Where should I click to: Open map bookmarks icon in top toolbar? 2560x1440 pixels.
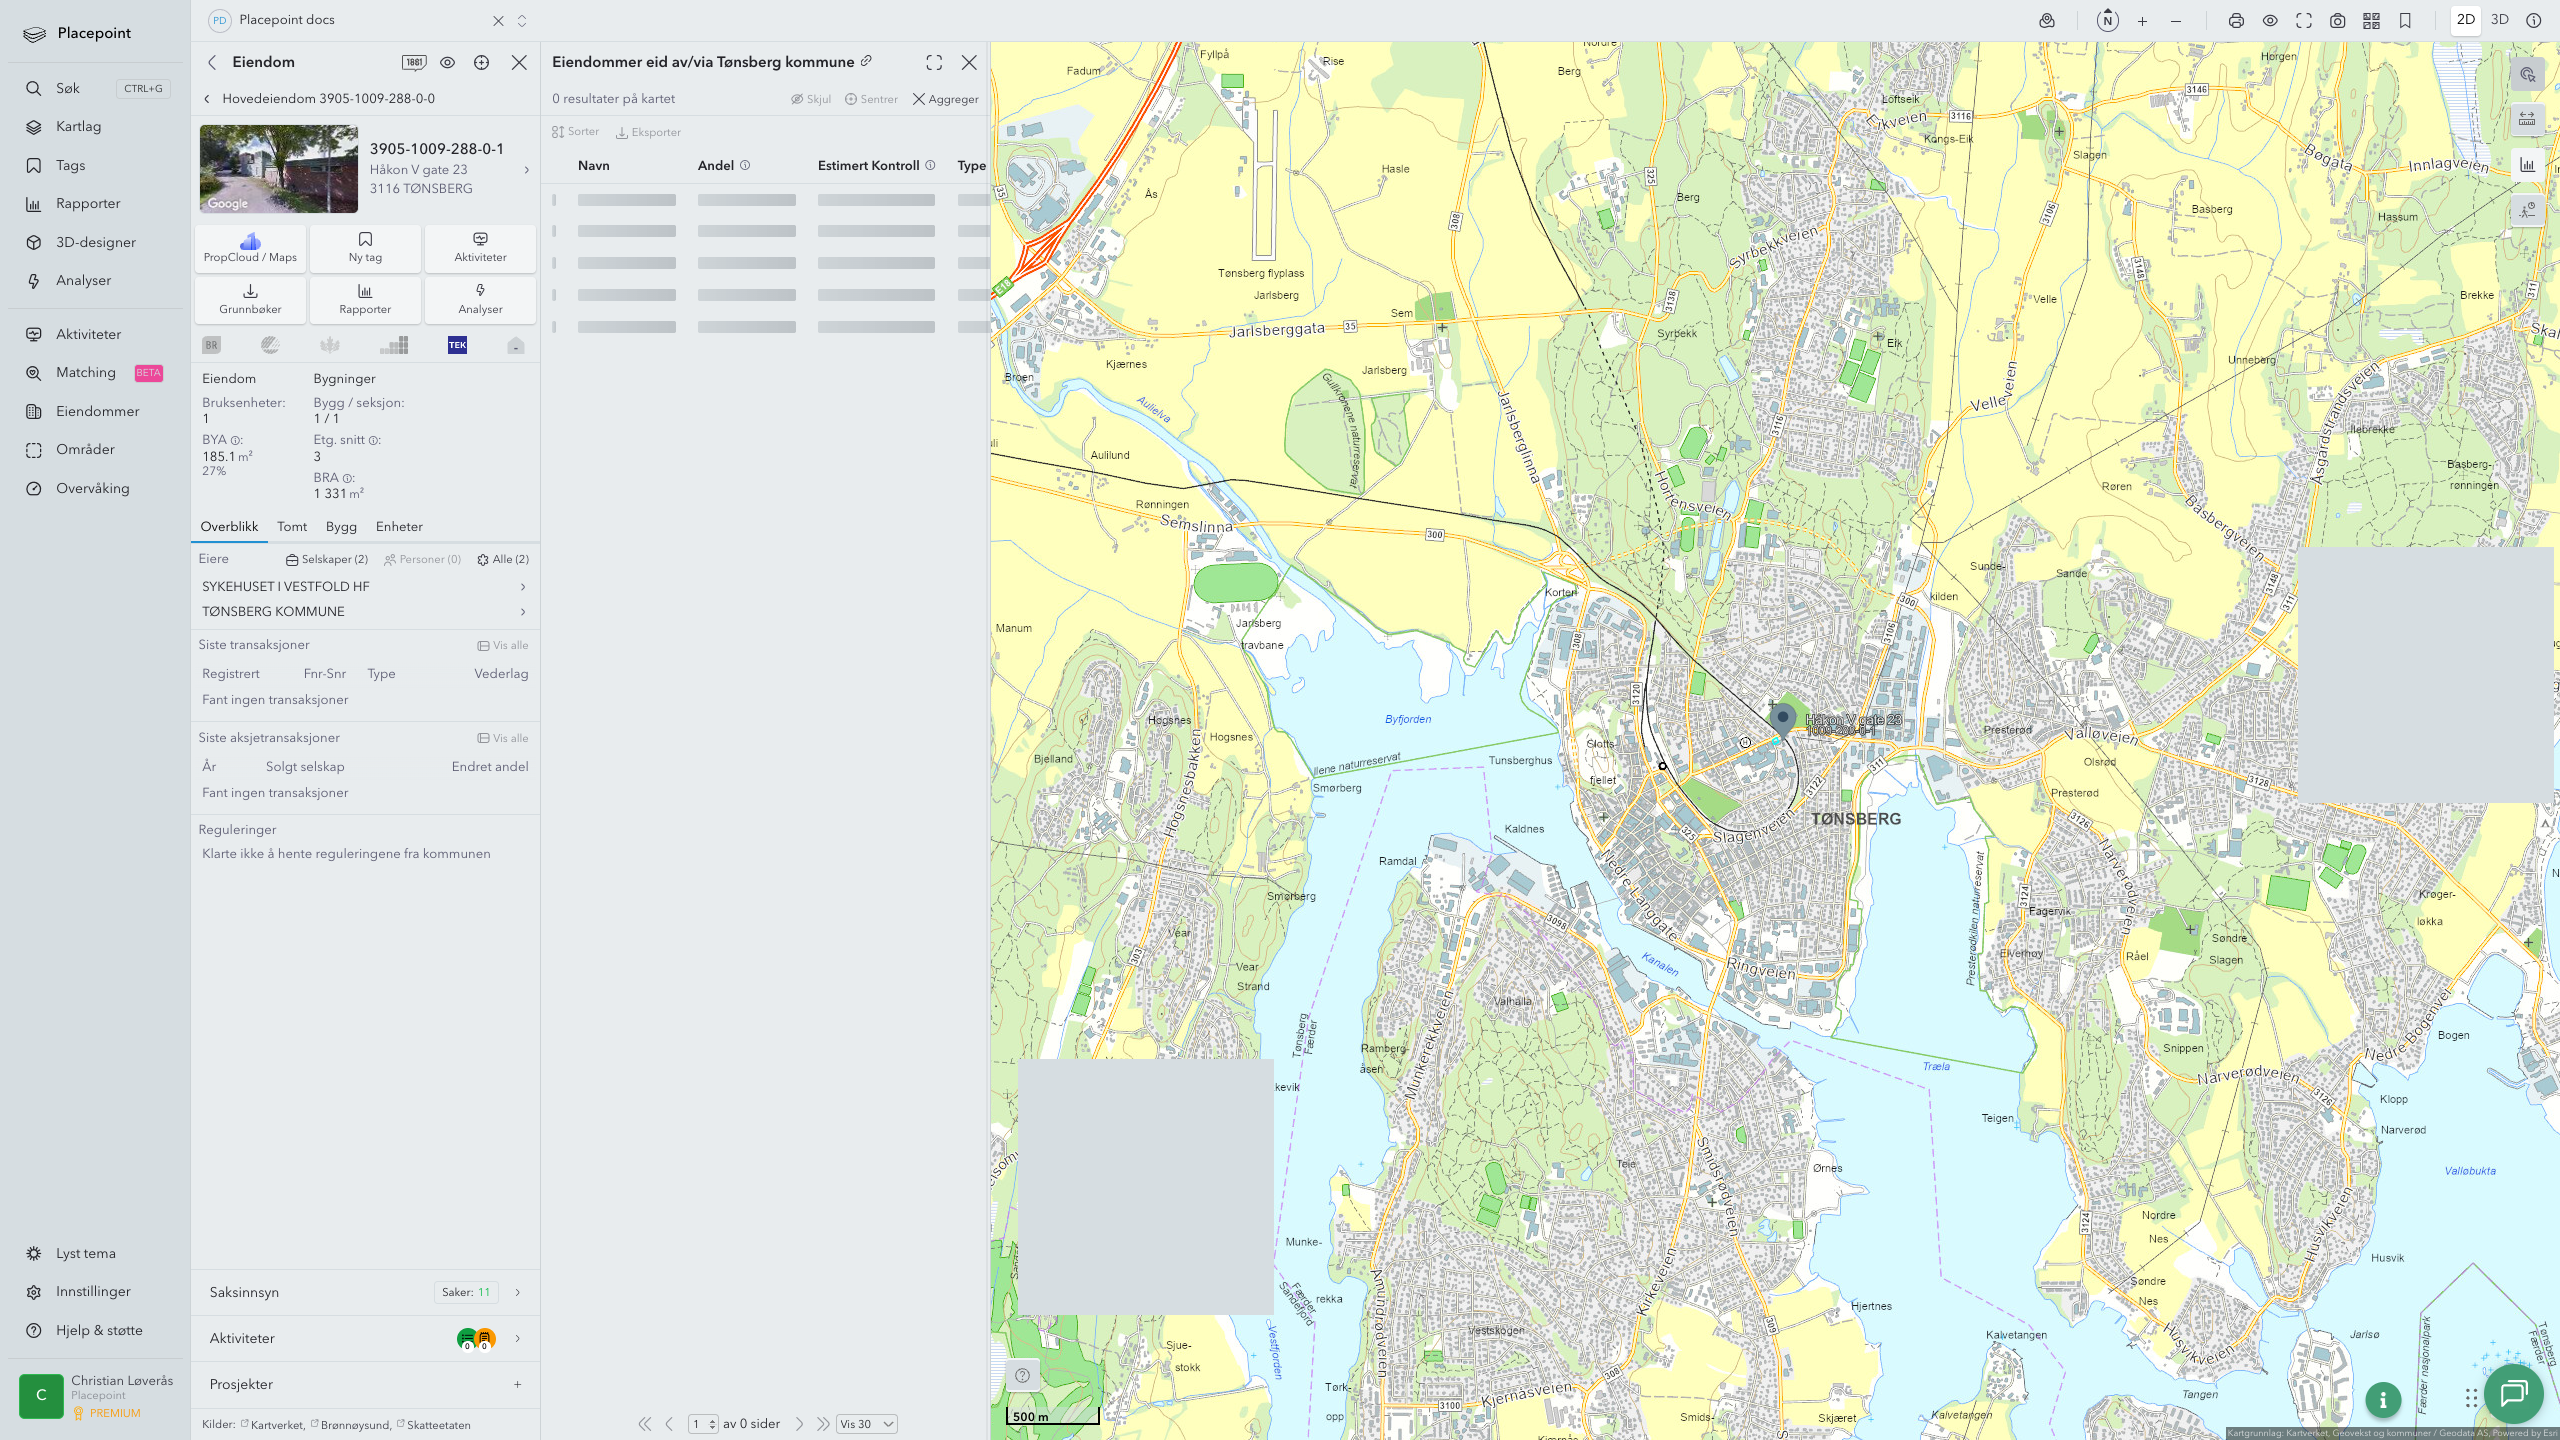coord(2405,21)
